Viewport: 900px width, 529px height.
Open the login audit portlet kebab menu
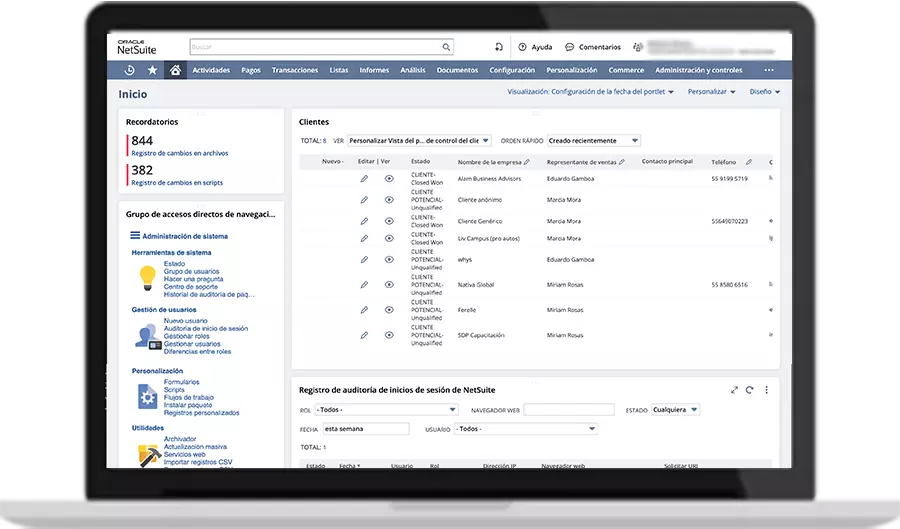767,389
